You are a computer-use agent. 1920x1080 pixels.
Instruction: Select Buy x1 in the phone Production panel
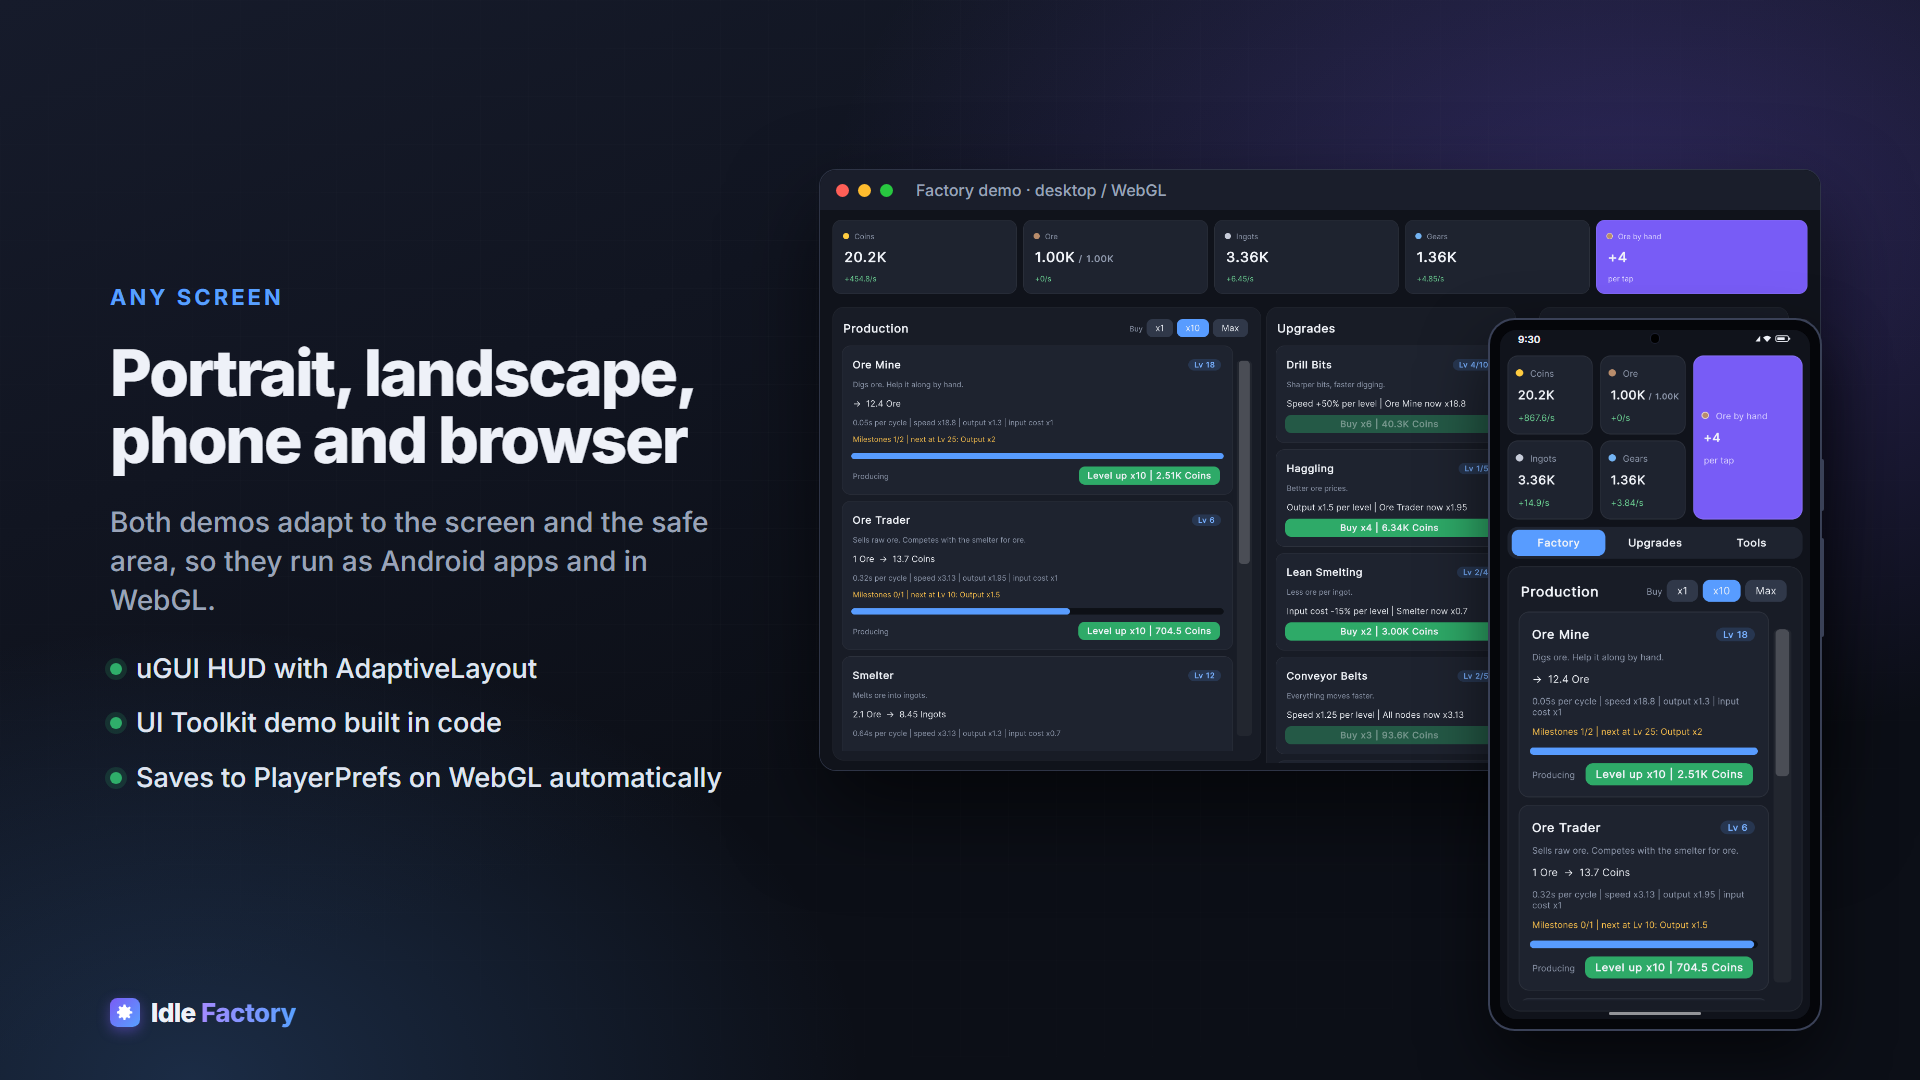1682,591
